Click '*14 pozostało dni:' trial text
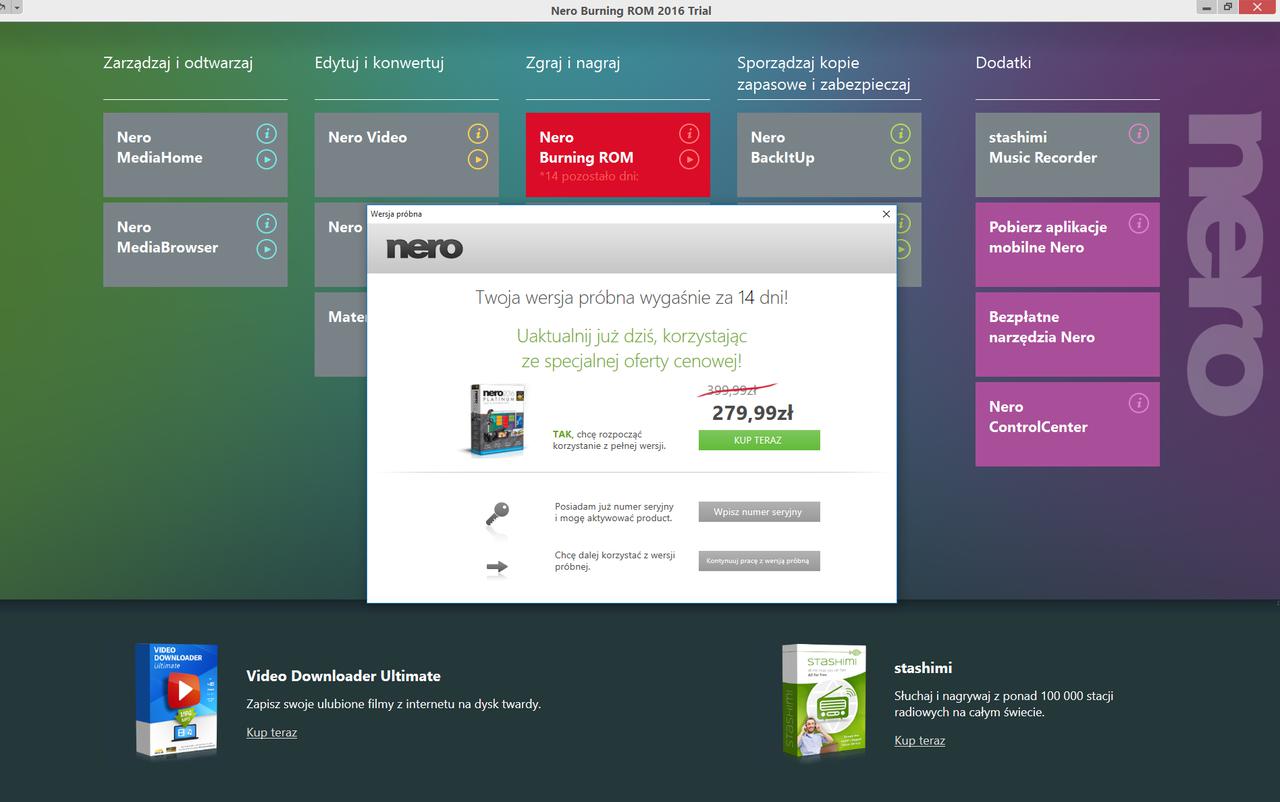Image resolution: width=1280 pixels, height=802 pixels. point(589,176)
